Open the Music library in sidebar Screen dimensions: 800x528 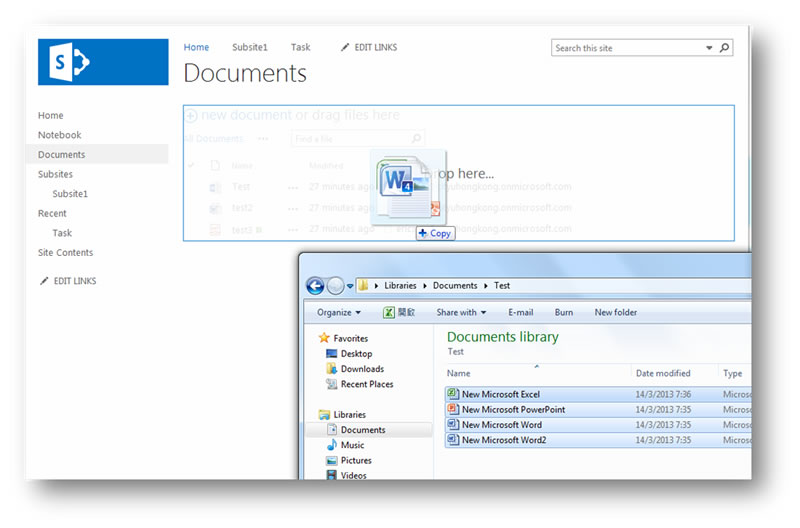pyautogui.click(x=352, y=445)
